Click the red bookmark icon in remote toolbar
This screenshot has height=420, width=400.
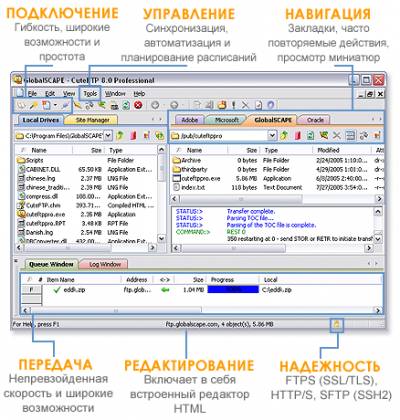[297, 135]
